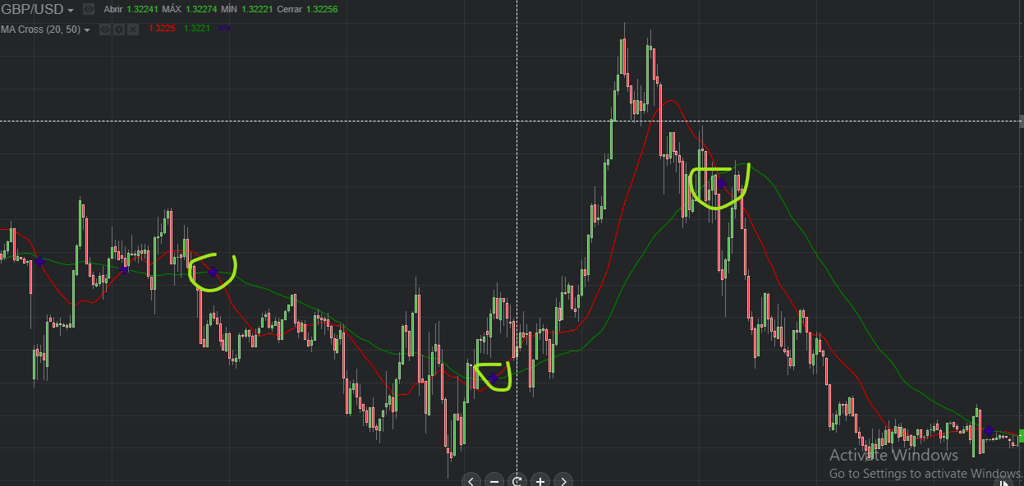Click the green current price marker on the price axis

[x=1021, y=437]
